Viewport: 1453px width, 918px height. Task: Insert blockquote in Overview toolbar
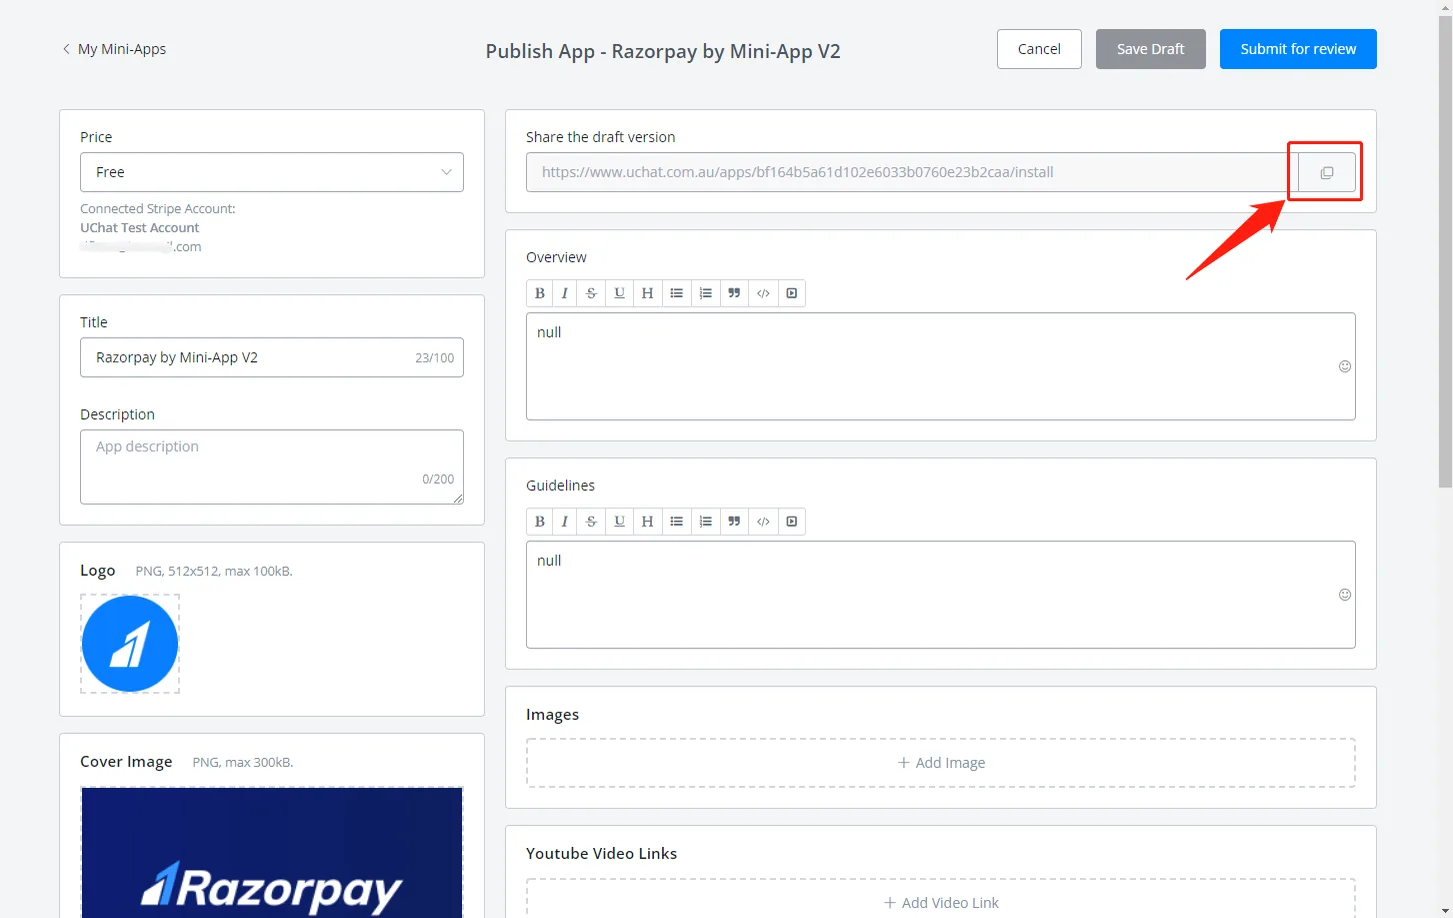(x=735, y=293)
